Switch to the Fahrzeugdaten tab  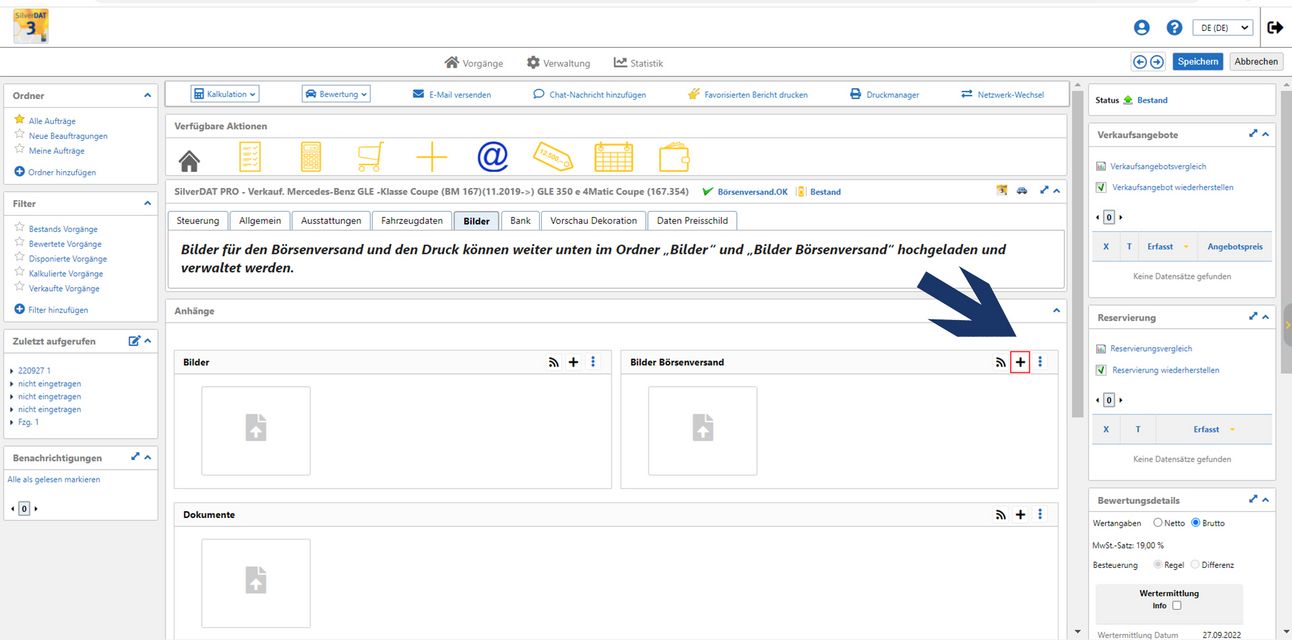412,221
